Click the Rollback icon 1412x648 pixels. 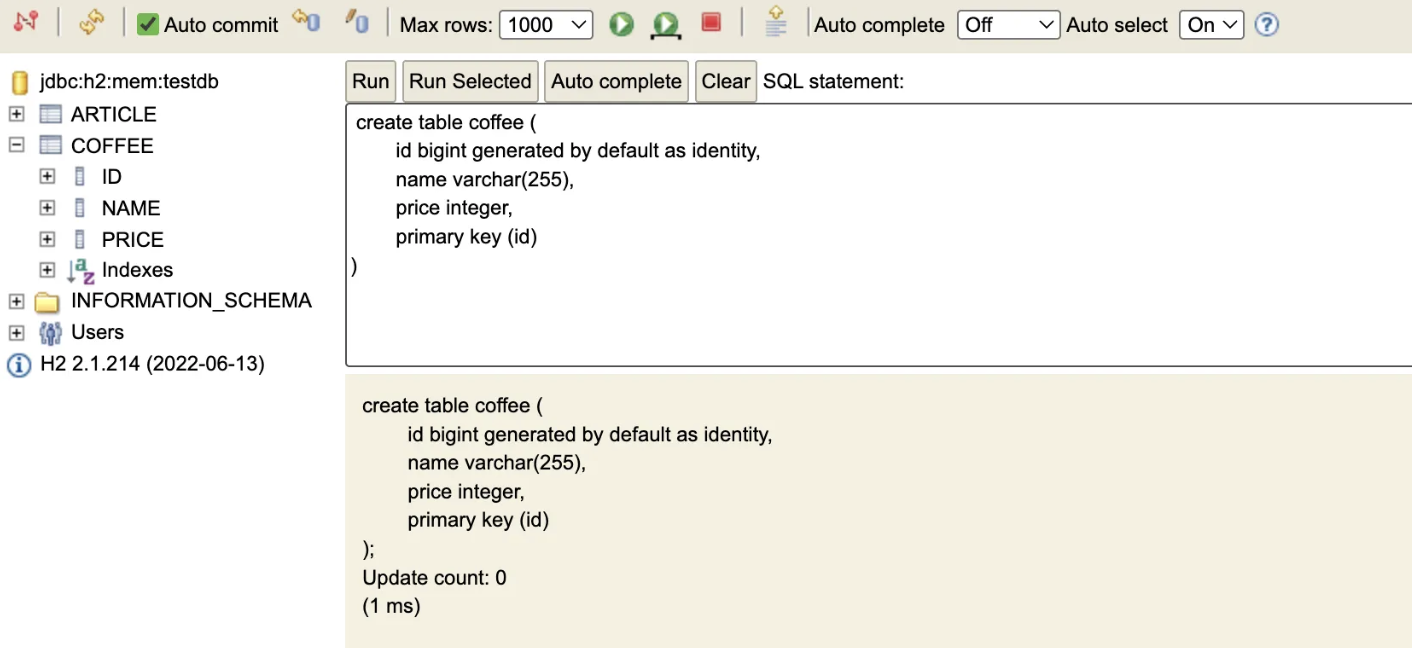306,22
